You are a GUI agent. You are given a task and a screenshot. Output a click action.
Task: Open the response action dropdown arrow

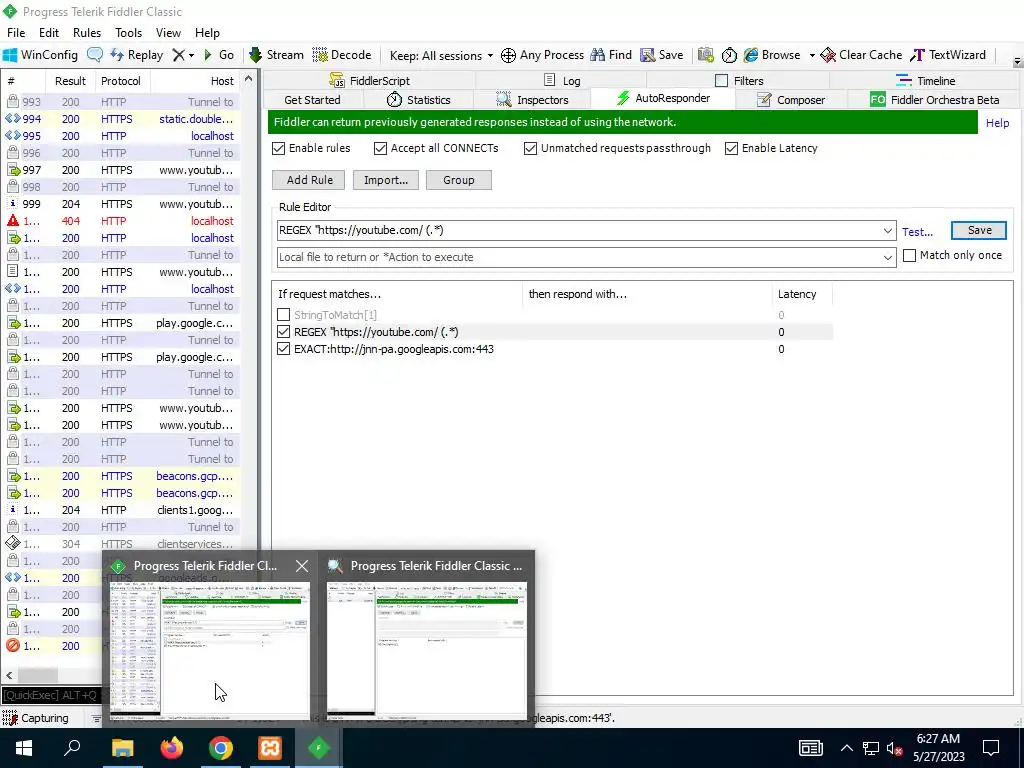(888, 257)
